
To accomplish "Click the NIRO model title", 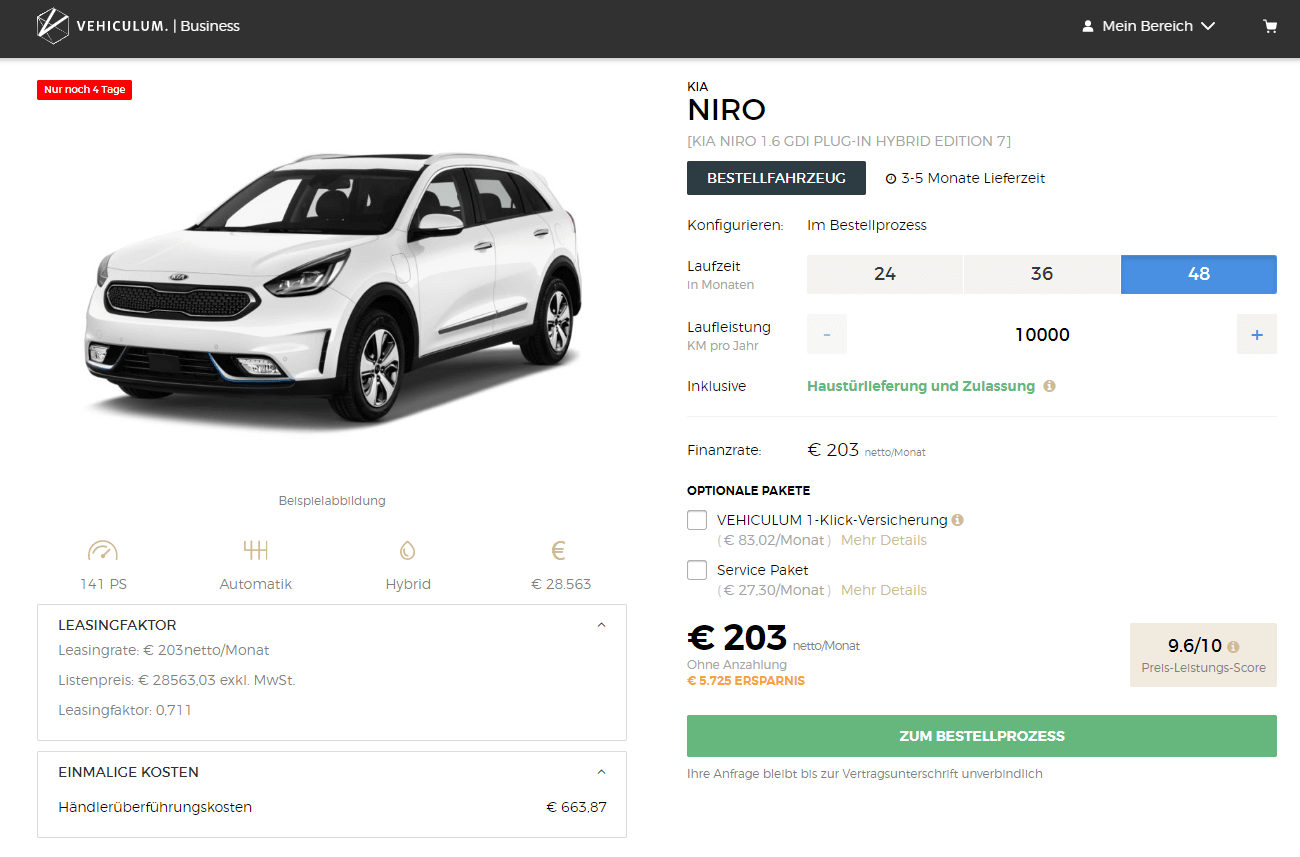I will [727, 110].
